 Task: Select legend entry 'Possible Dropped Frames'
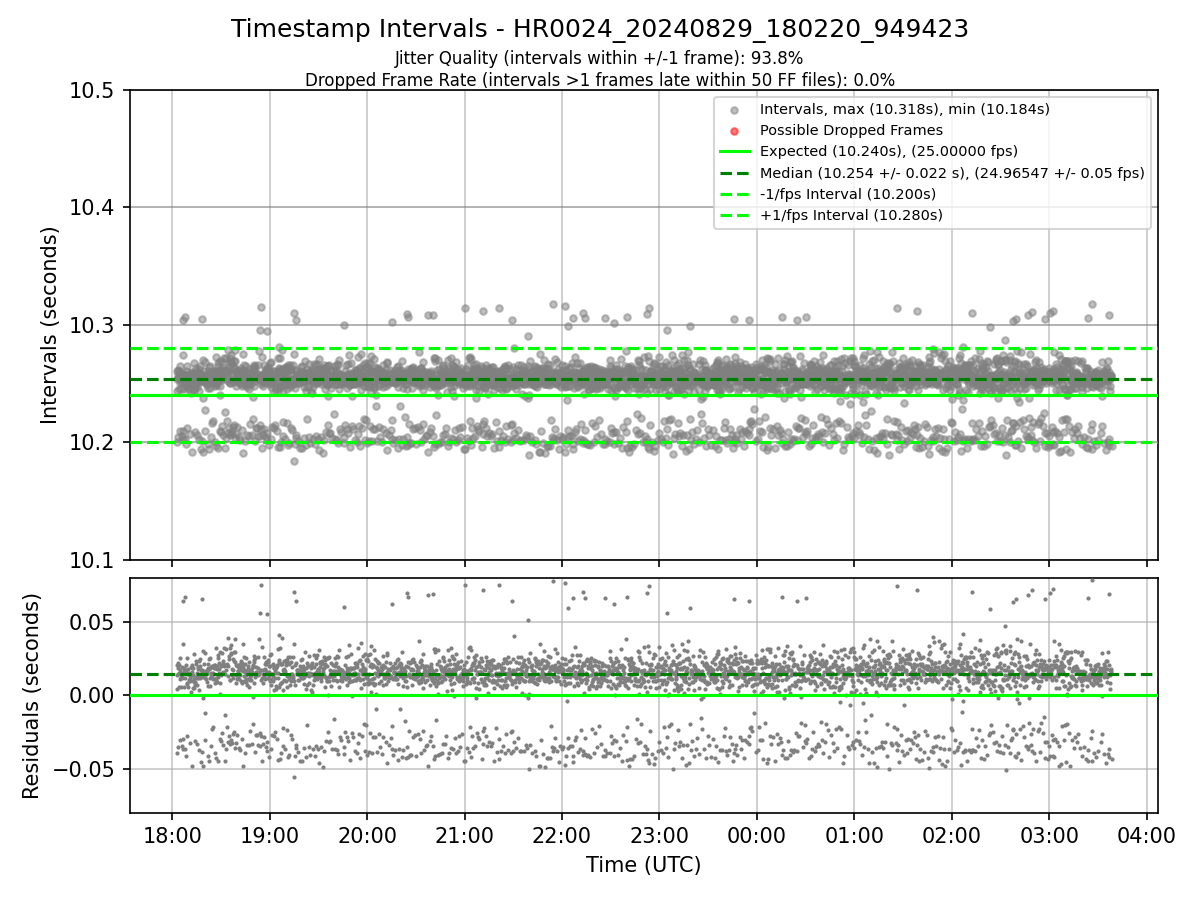[x=851, y=130]
